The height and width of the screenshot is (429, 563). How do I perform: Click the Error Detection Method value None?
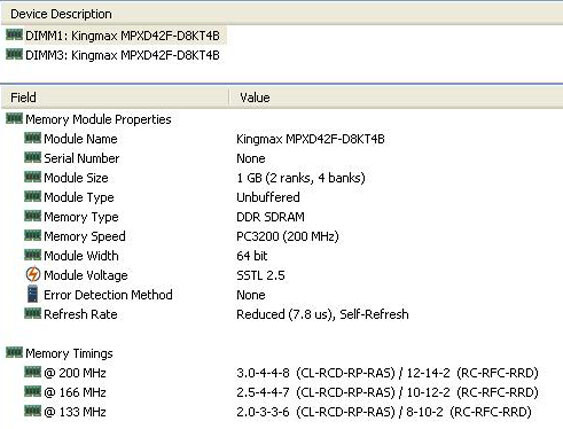(x=251, y=295)
